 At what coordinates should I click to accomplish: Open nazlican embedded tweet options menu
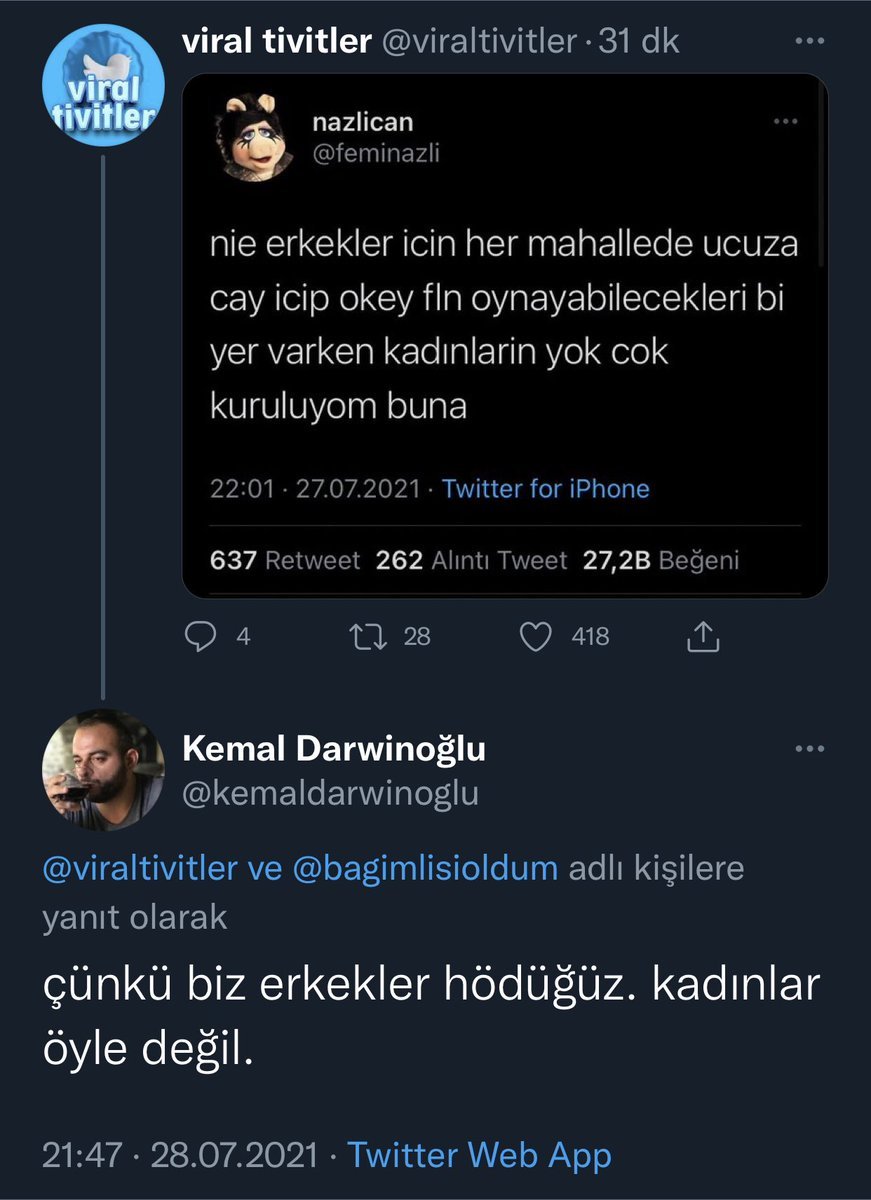[x=785, y=121]
